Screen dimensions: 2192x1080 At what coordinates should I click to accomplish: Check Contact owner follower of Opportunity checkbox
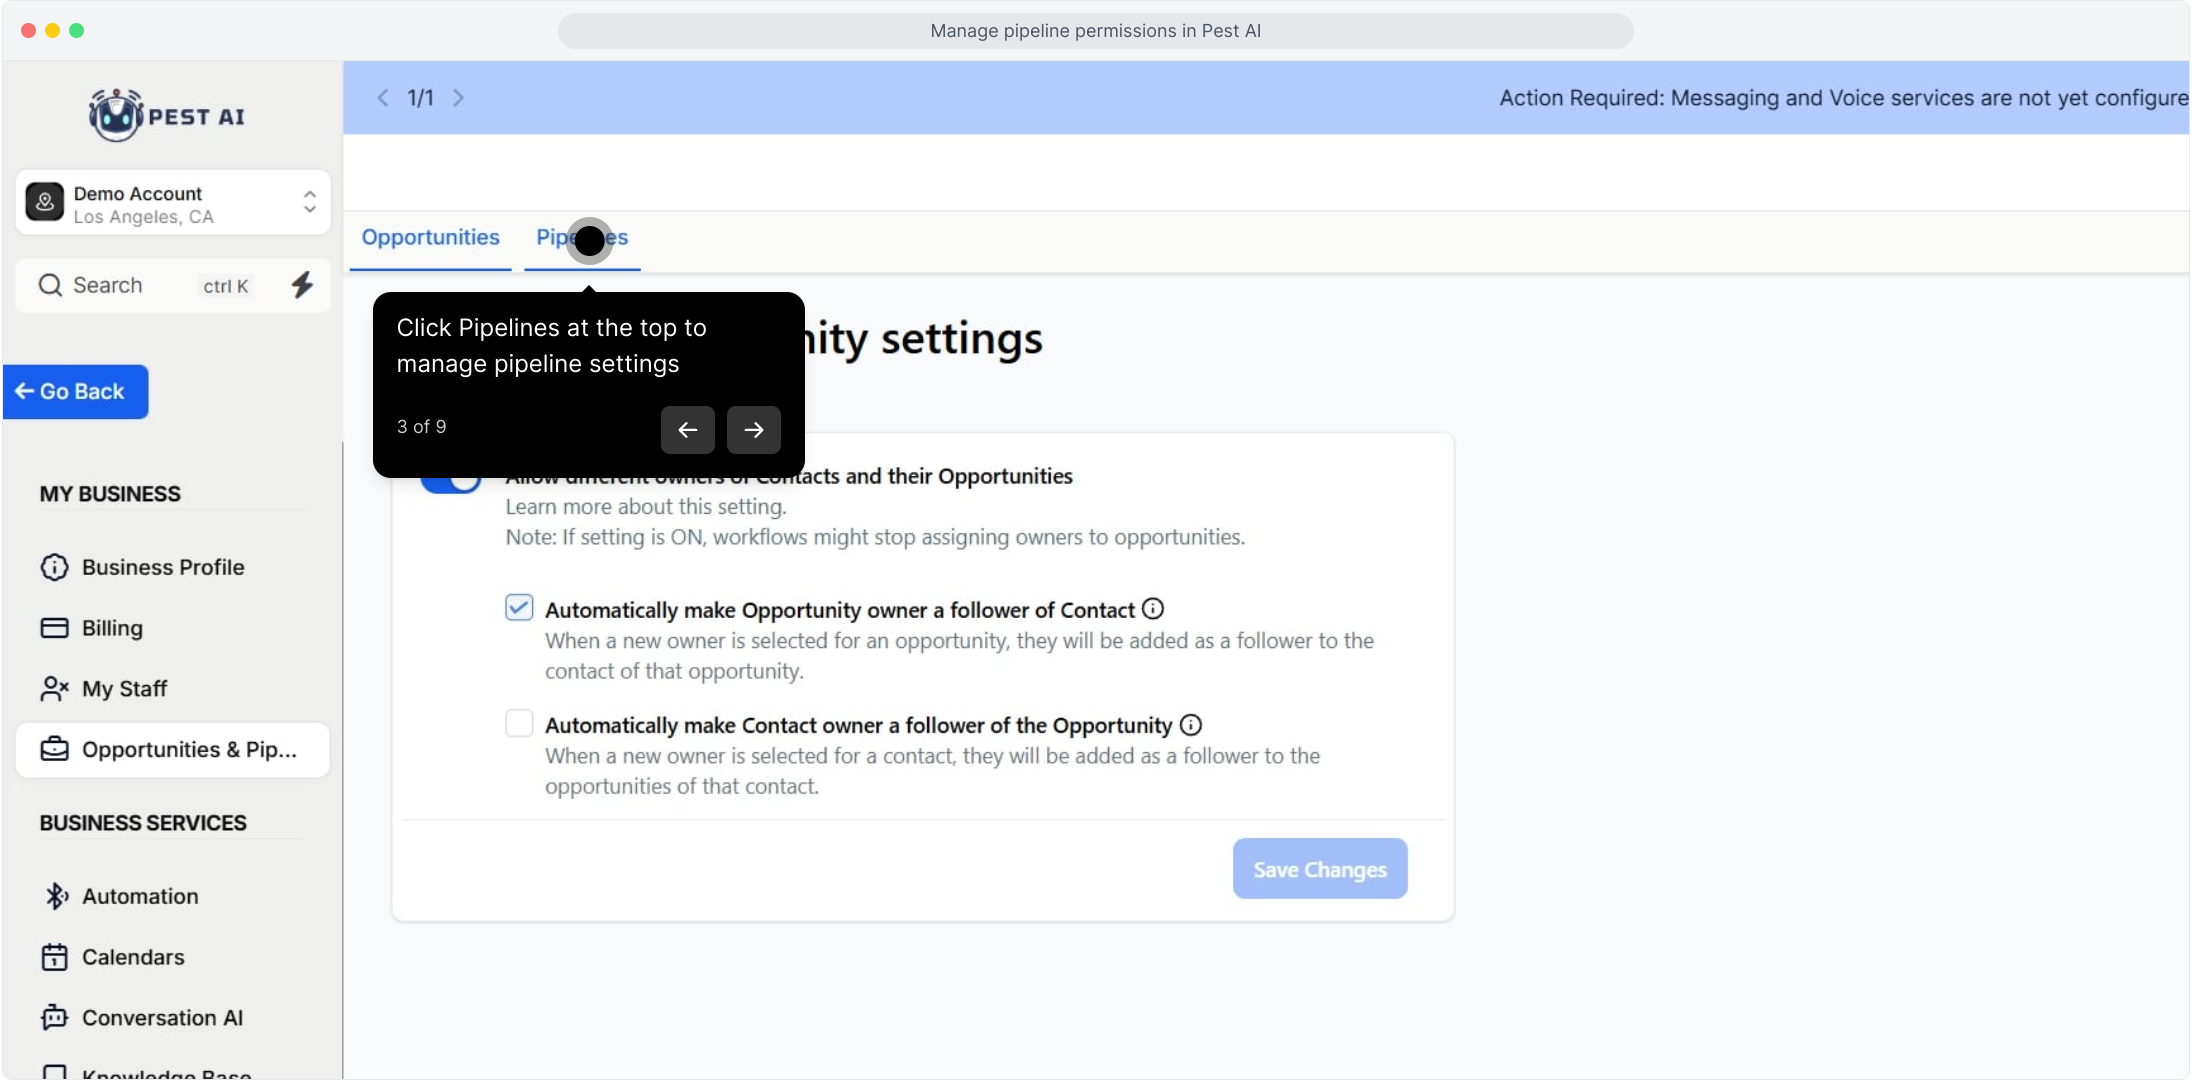point(519,723)
